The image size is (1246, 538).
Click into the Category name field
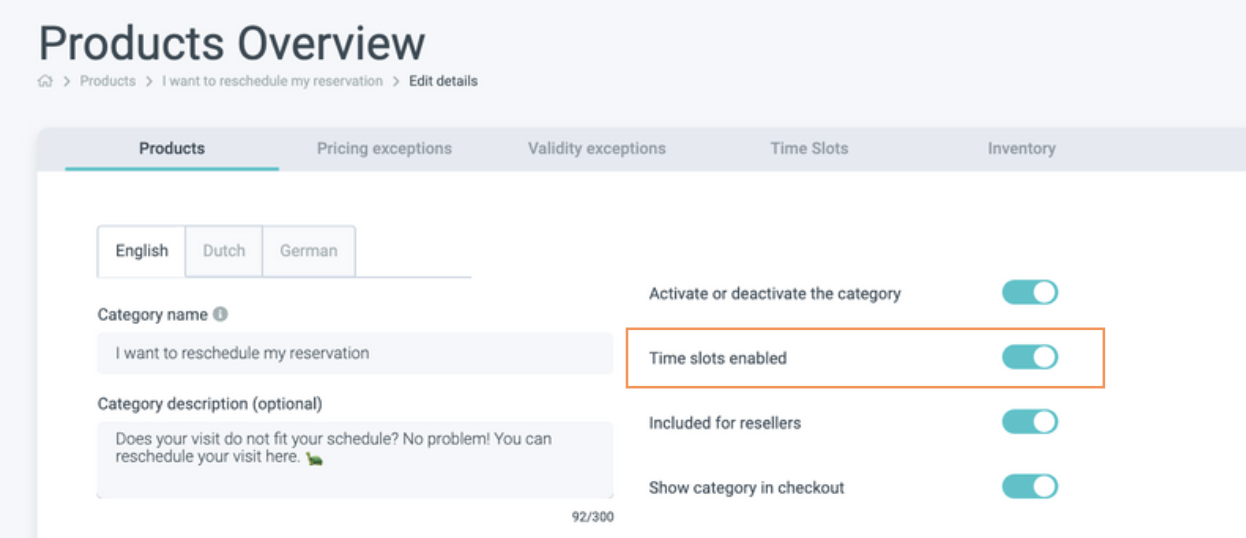pyautogui.click(x=355, y=354)
